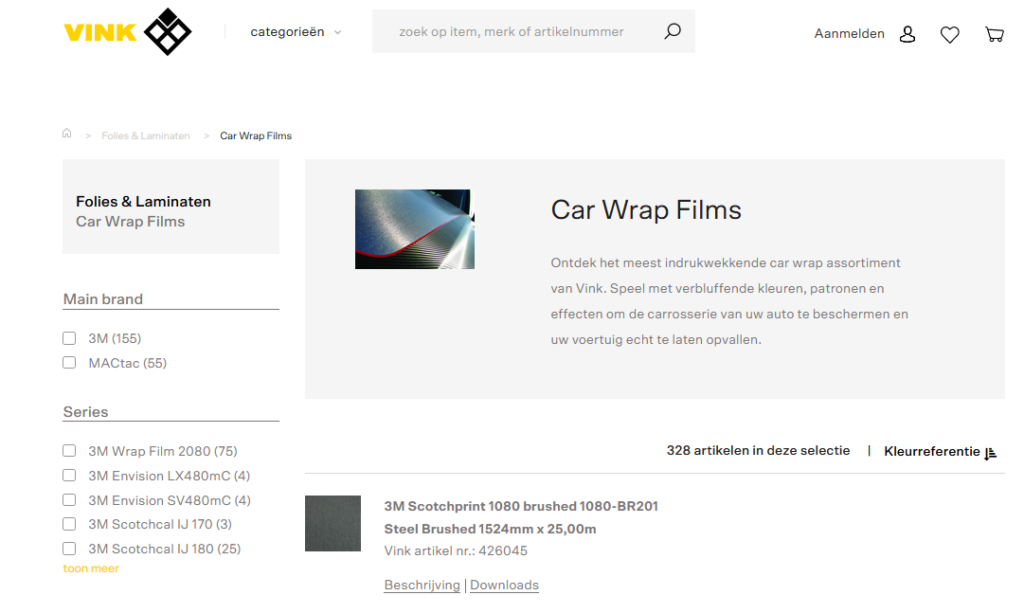
Task: Open the 3M Scotchprint 1080 brushed product title
Action: pos(520,518)
